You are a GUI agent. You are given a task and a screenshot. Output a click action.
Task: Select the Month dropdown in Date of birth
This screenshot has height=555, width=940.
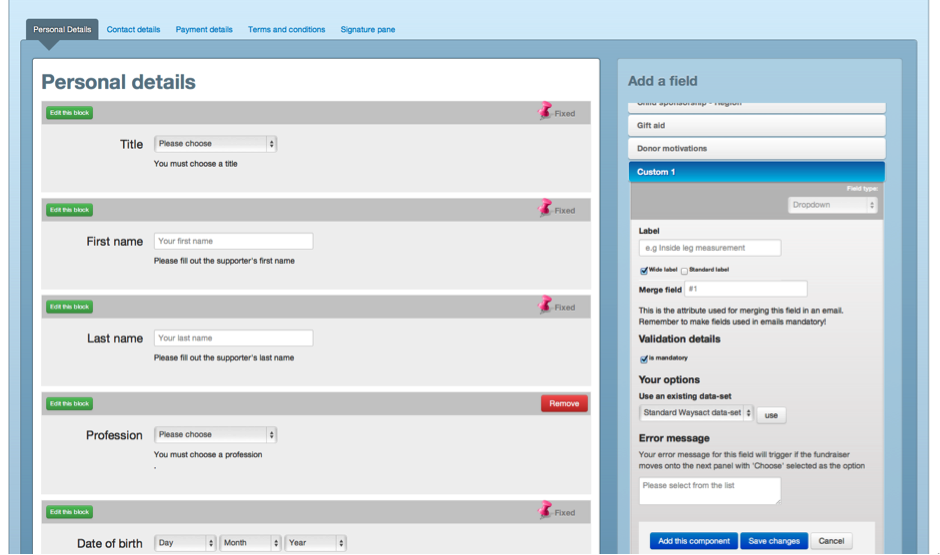(250, 543)
